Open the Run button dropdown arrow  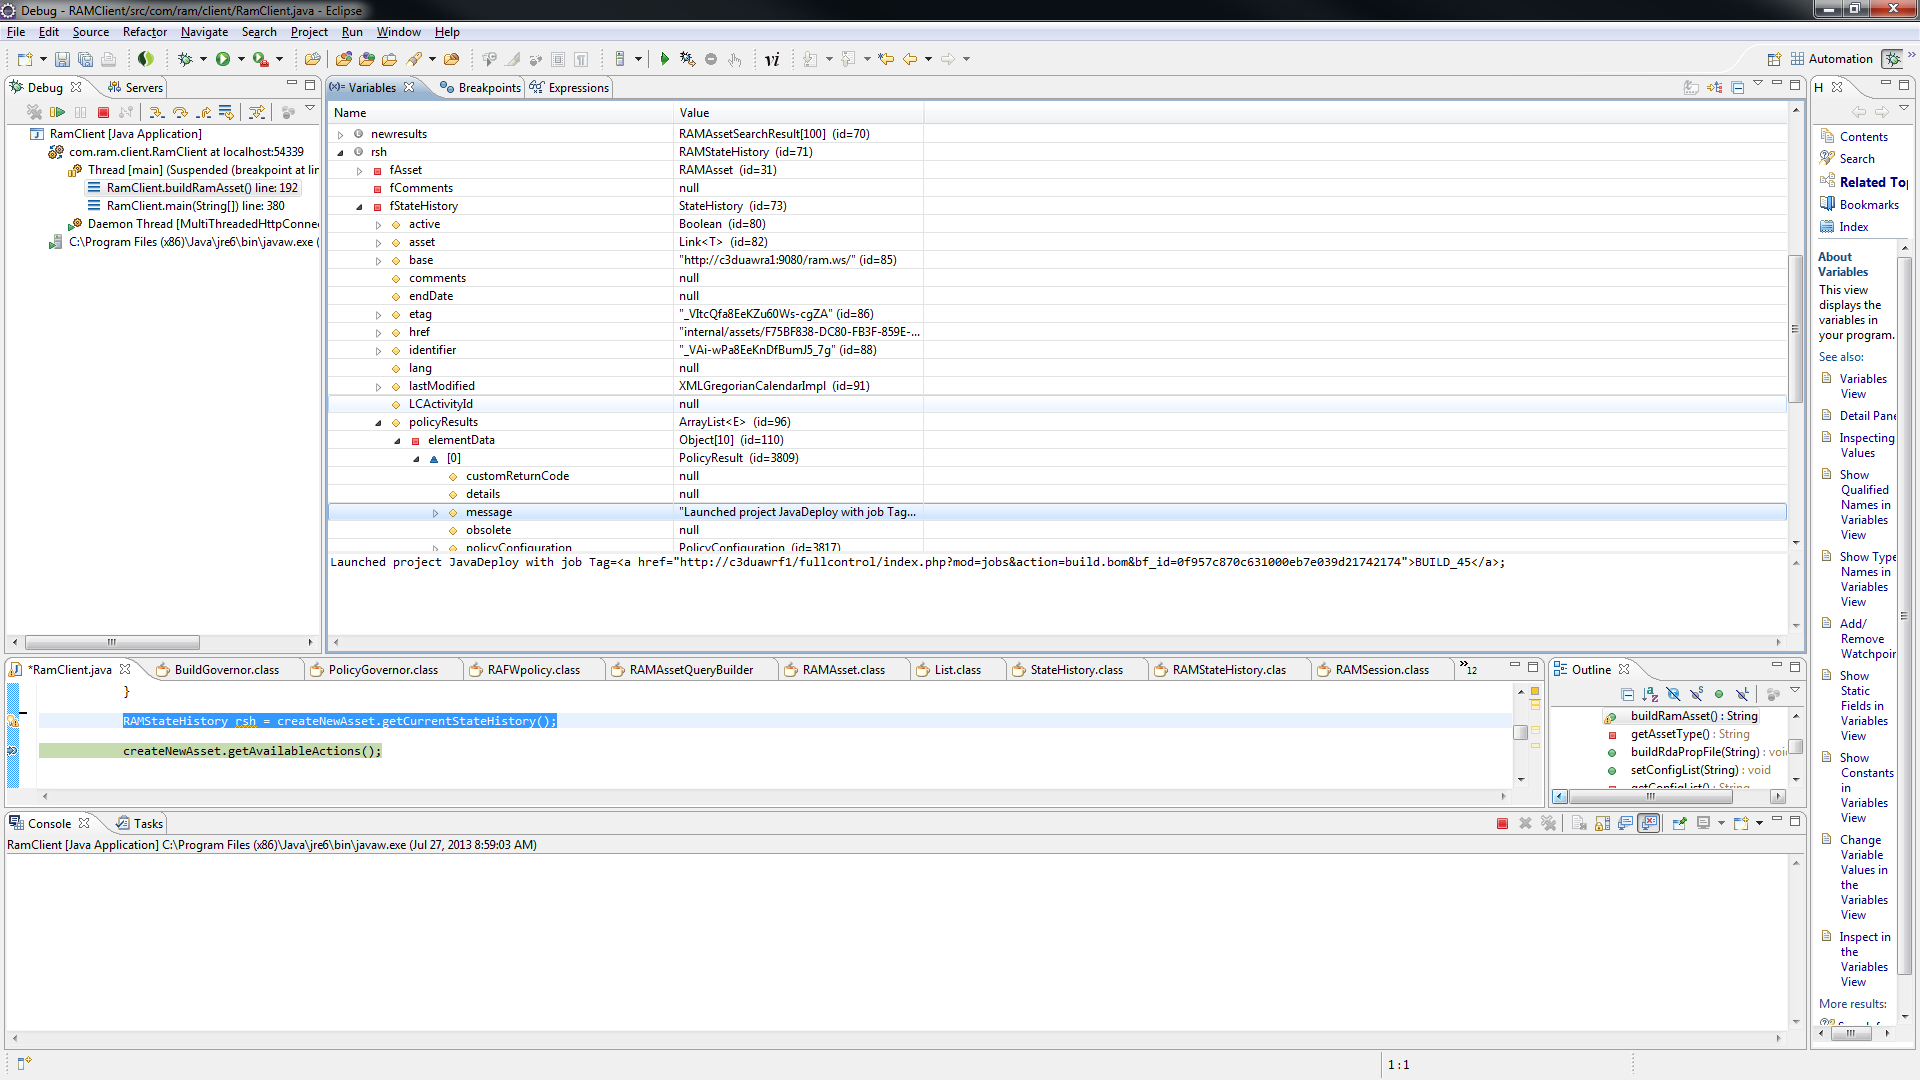point(241,60)
